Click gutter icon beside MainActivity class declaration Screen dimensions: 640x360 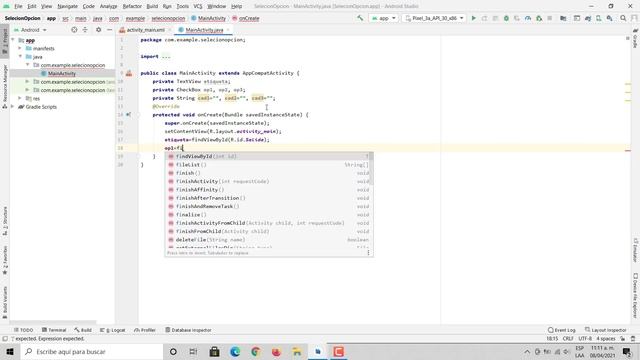pos(129,73)
